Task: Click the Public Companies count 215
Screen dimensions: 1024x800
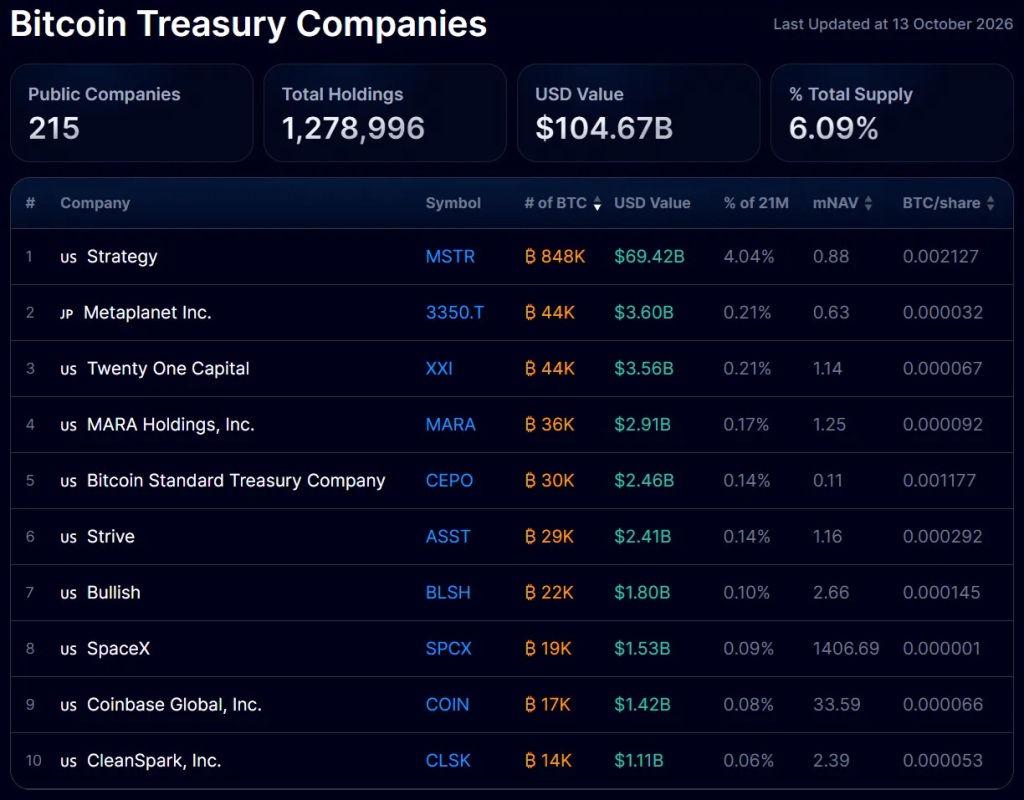Action: click(x=54, y=128)
